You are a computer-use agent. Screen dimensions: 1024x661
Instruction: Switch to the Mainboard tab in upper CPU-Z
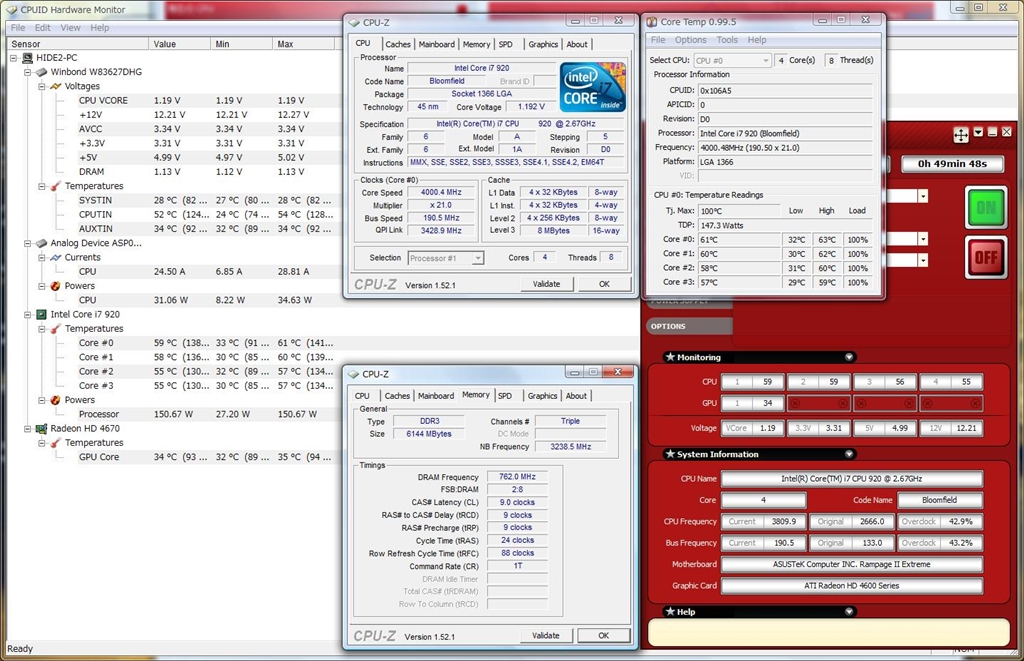click(x=436, y=44)
